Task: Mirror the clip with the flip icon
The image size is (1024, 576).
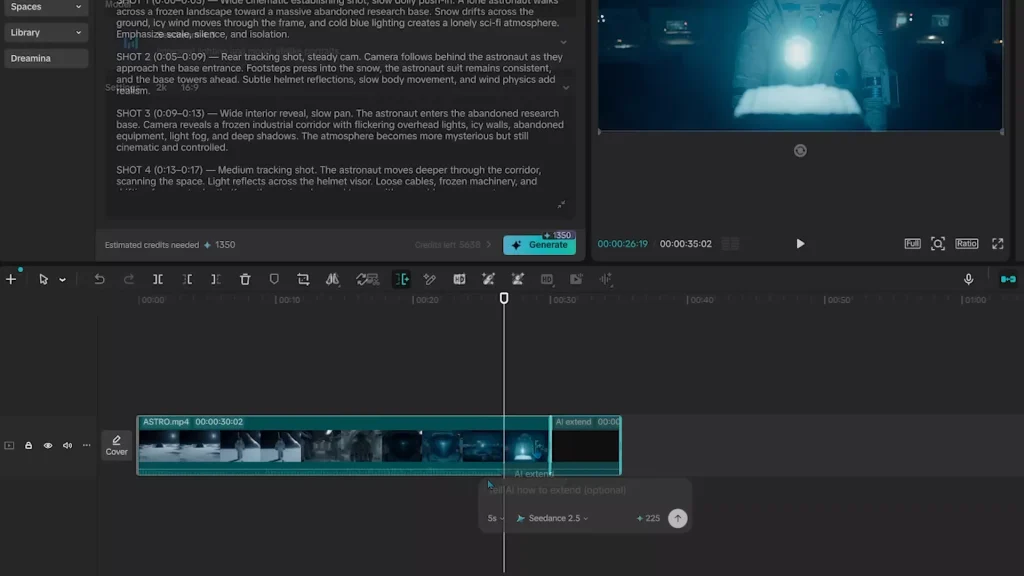Action: tap(332, 280)
